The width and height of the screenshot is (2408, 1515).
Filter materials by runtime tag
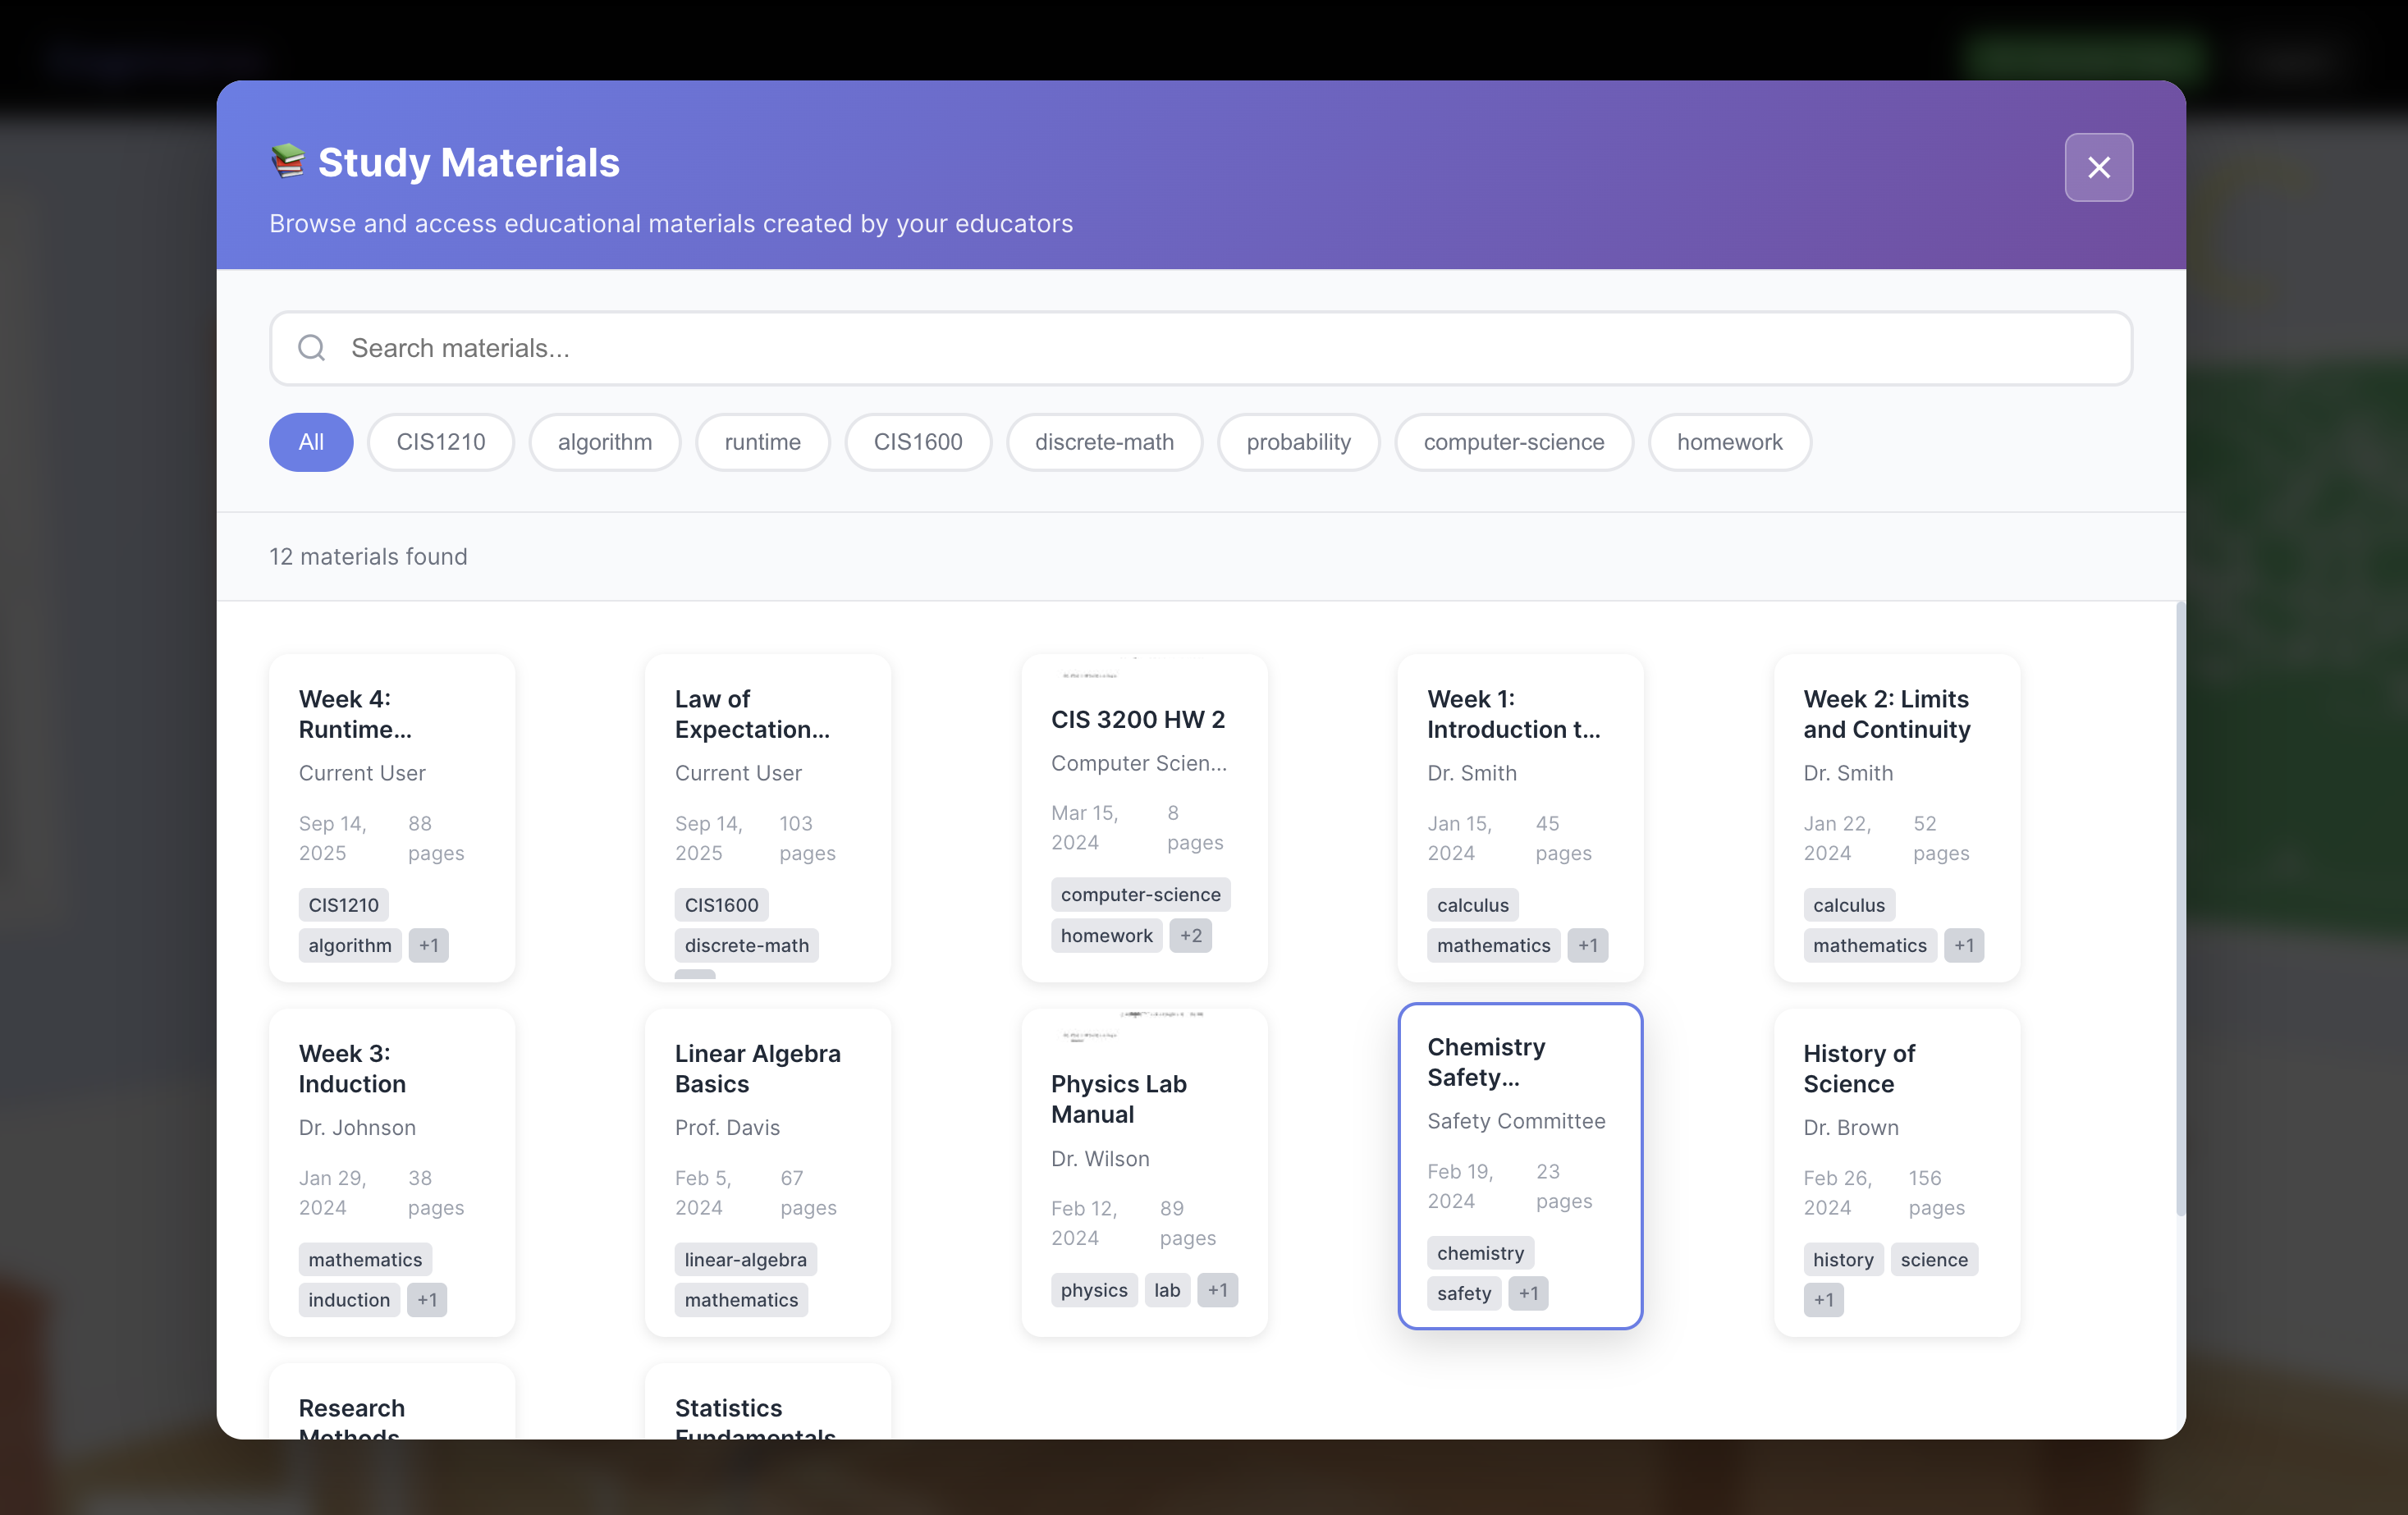[x=762, y=442]
